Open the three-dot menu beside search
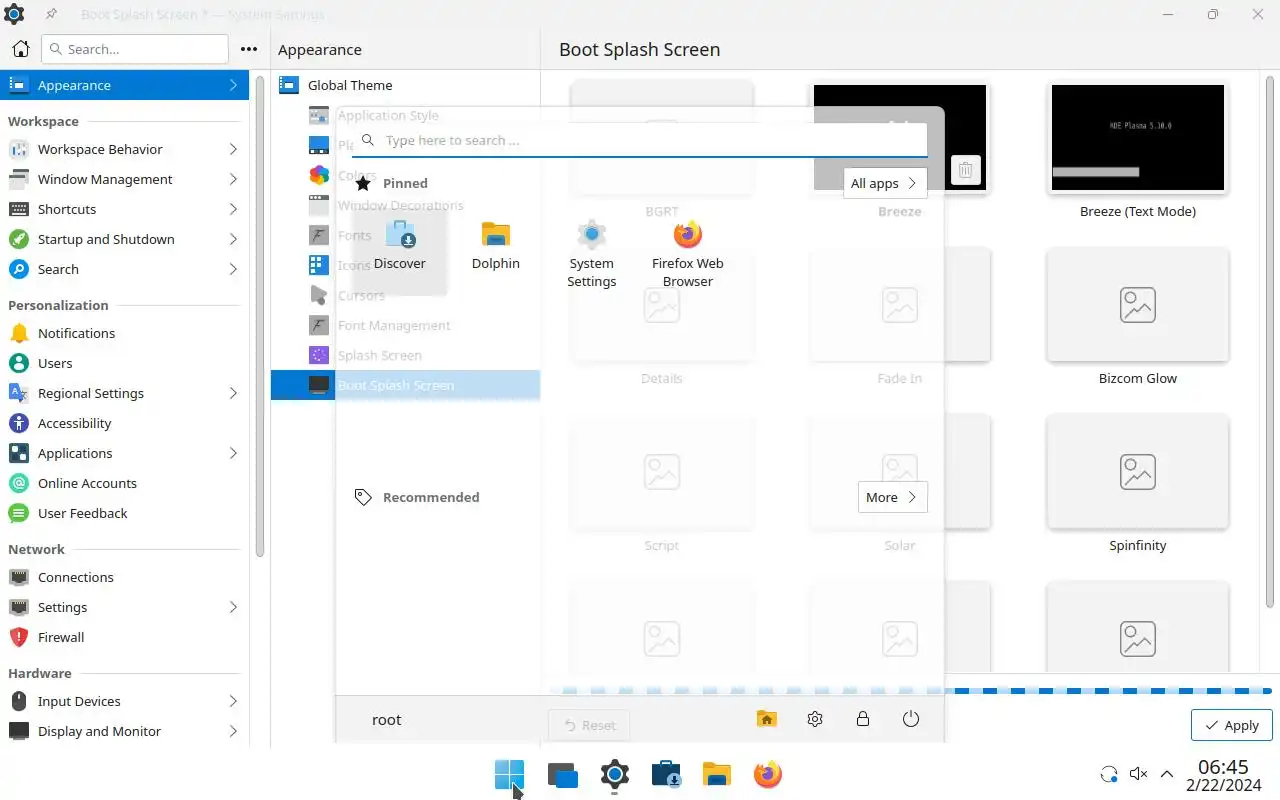 (x=249, y=49)
